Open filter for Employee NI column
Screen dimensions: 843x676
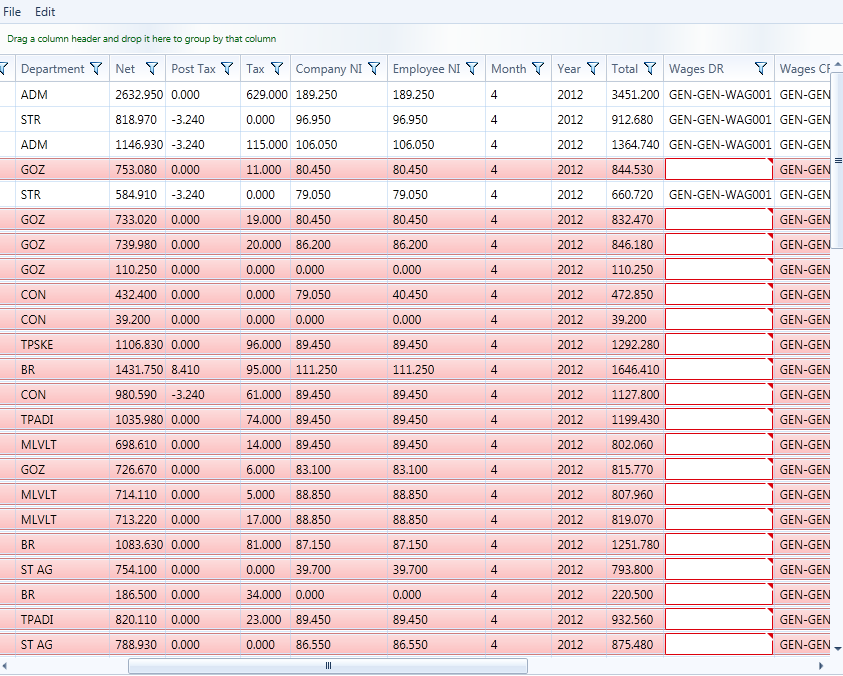(472, 69)
